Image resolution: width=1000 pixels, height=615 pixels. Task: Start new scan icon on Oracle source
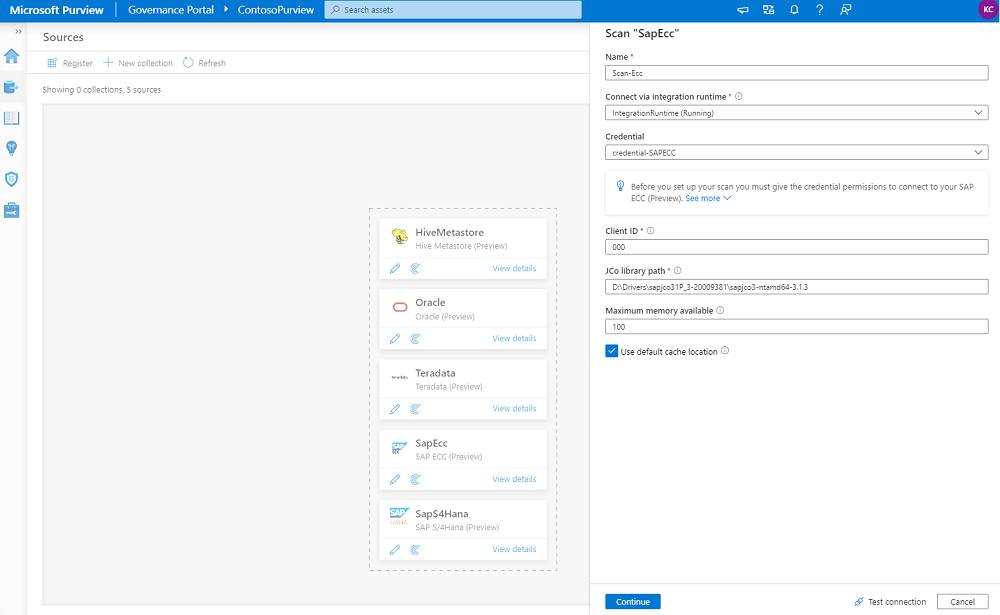(415, 339)
